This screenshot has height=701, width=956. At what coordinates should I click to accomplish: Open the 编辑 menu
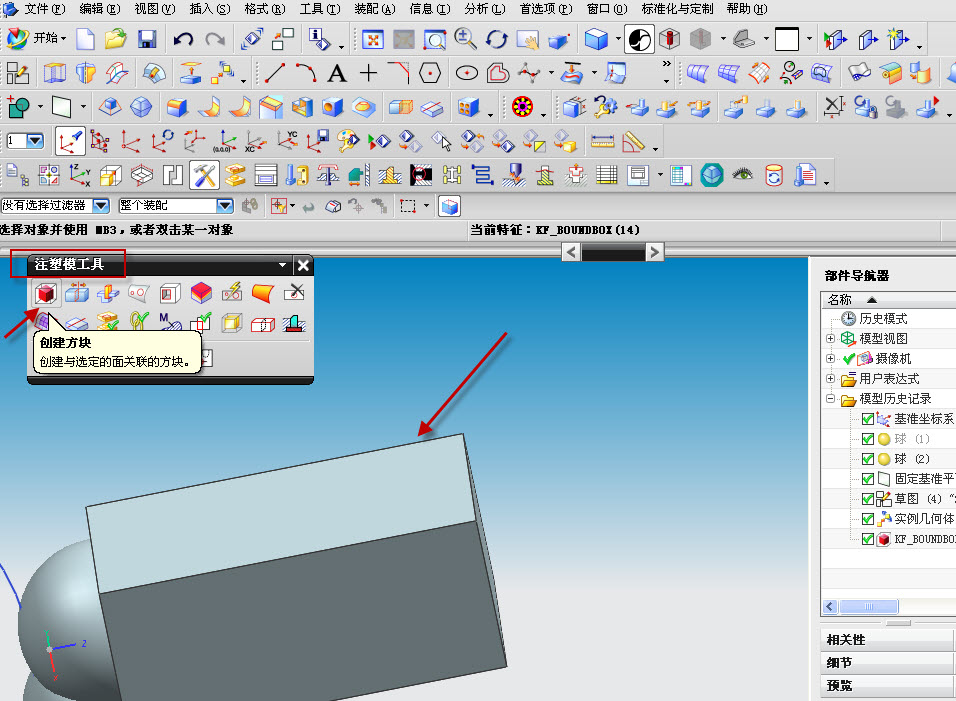[x=100, y=9]
